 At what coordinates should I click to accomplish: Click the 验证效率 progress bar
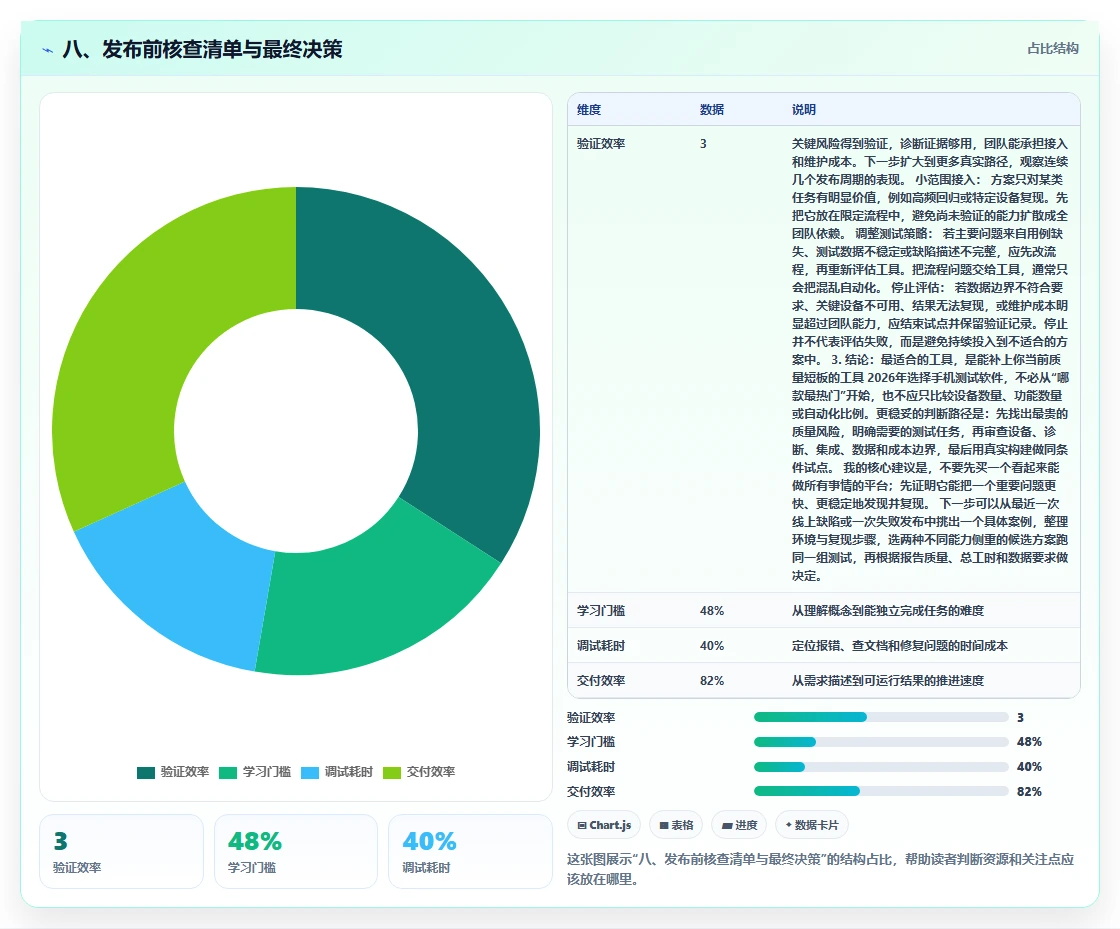click(x=881, y=717)
